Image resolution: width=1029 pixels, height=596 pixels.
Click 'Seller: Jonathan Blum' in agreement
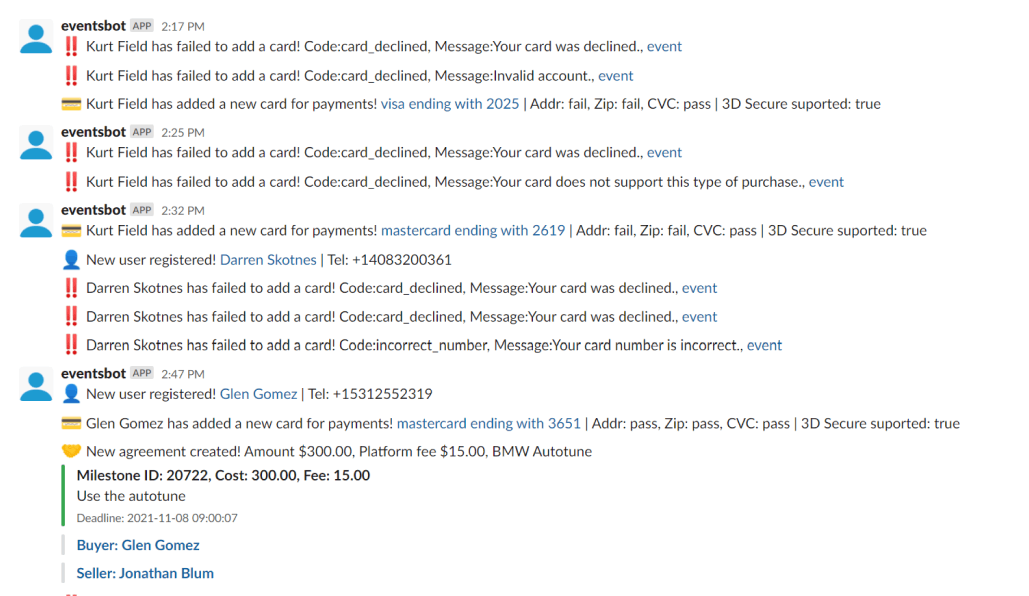(145, 574)
